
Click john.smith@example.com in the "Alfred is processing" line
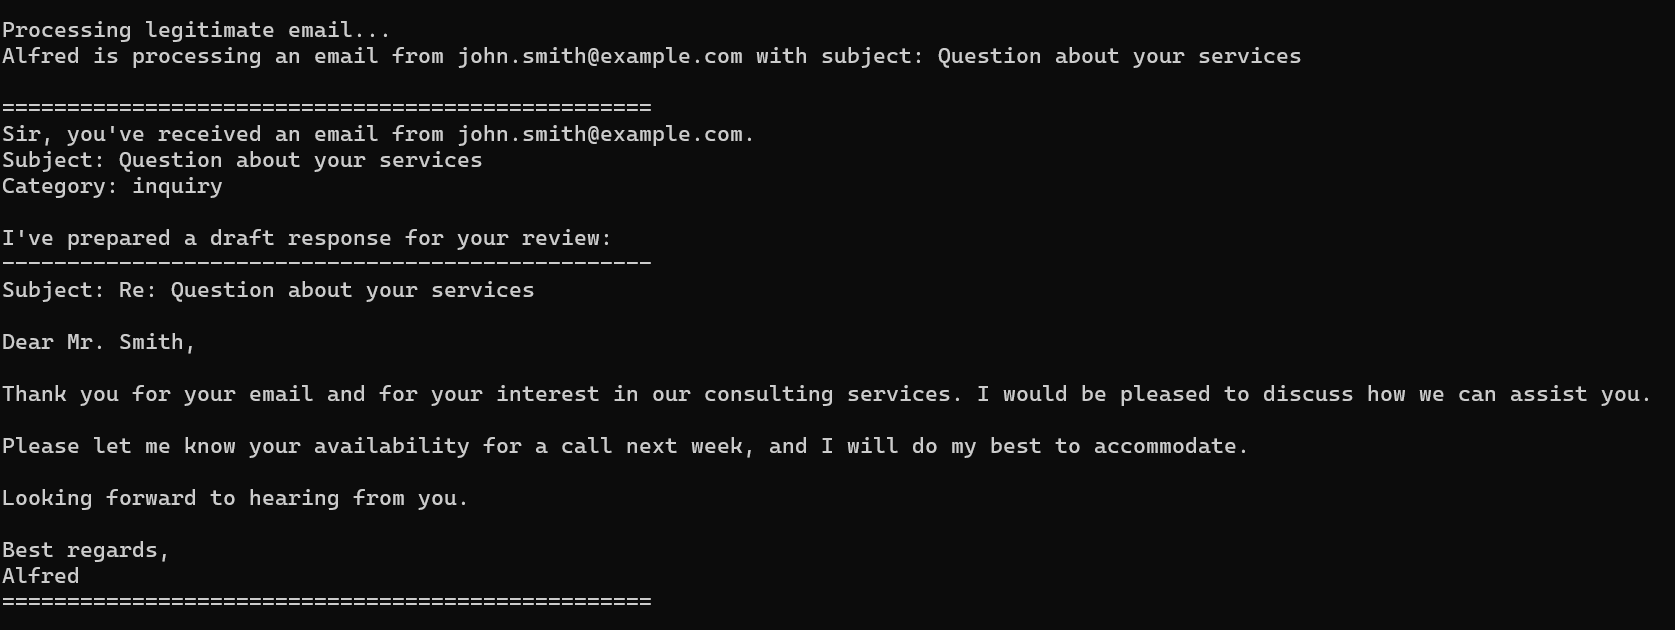point(600,56)
